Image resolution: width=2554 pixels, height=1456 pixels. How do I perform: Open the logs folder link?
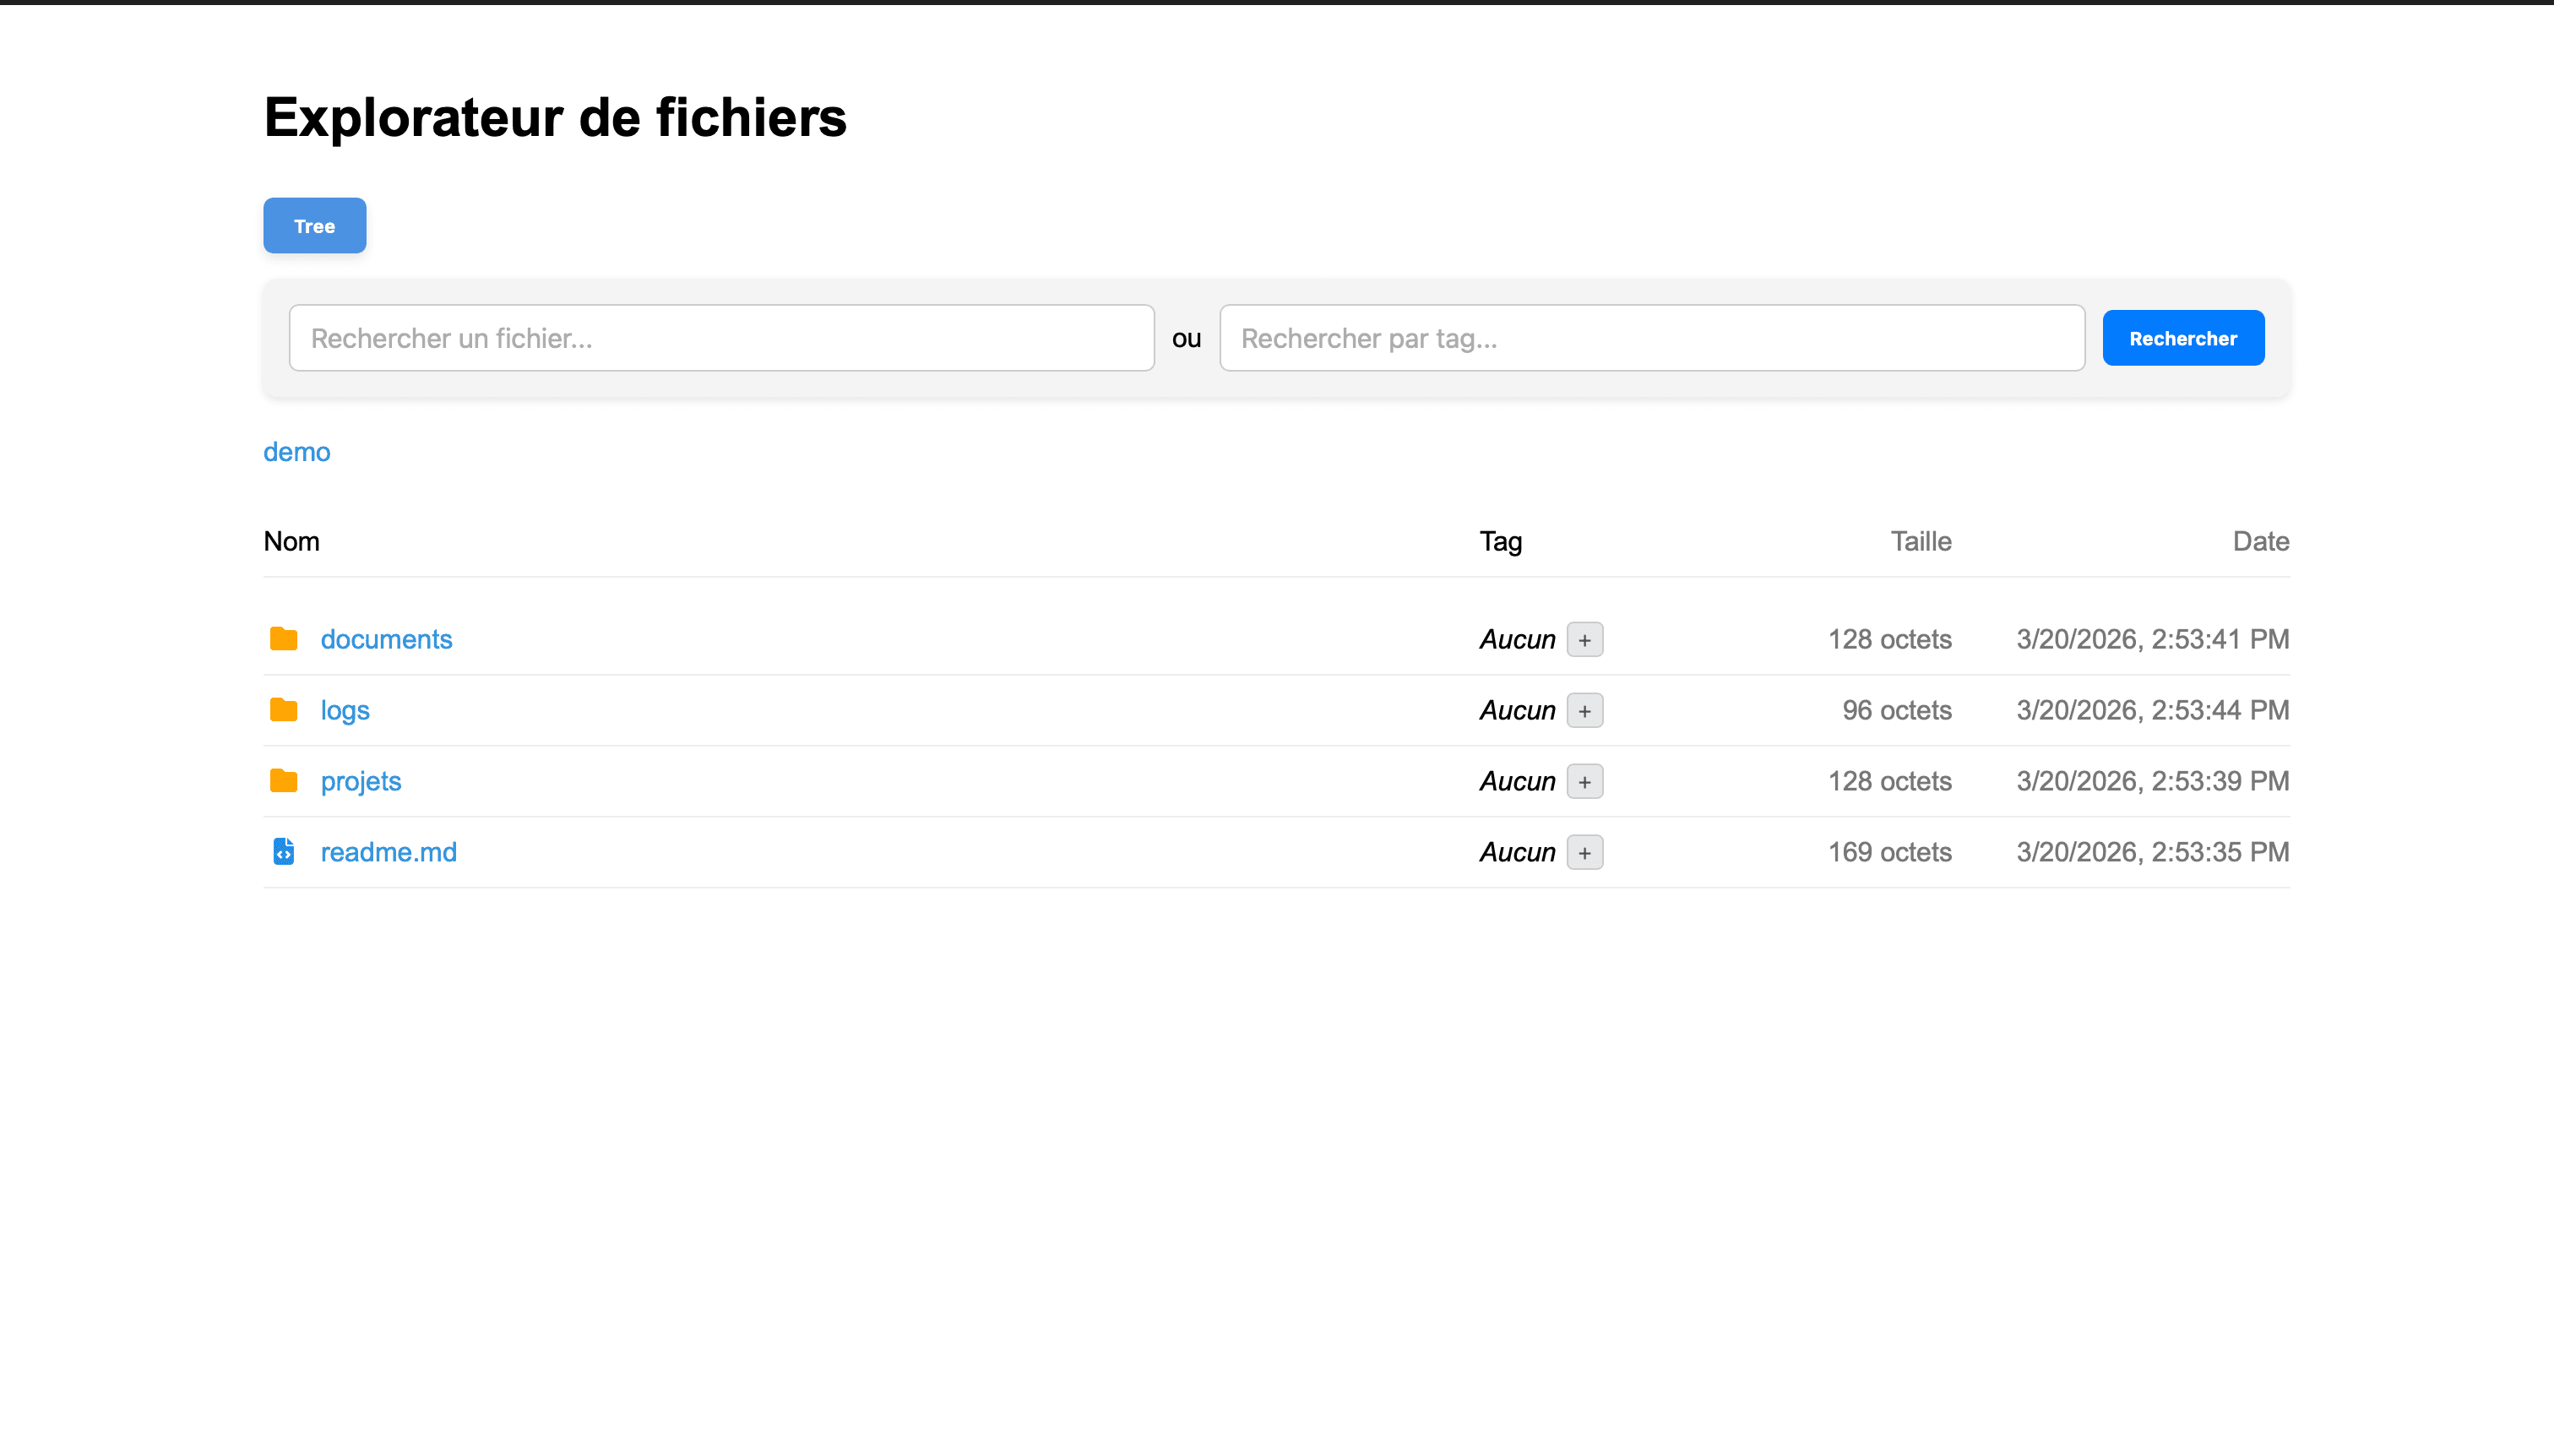(x=345, y=710)
